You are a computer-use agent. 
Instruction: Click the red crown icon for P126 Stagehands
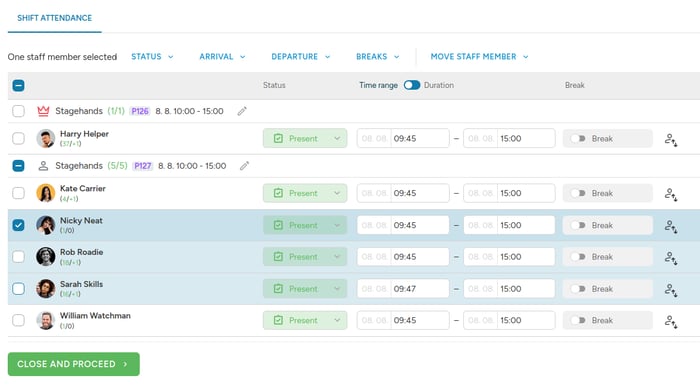tap(43, 111)
